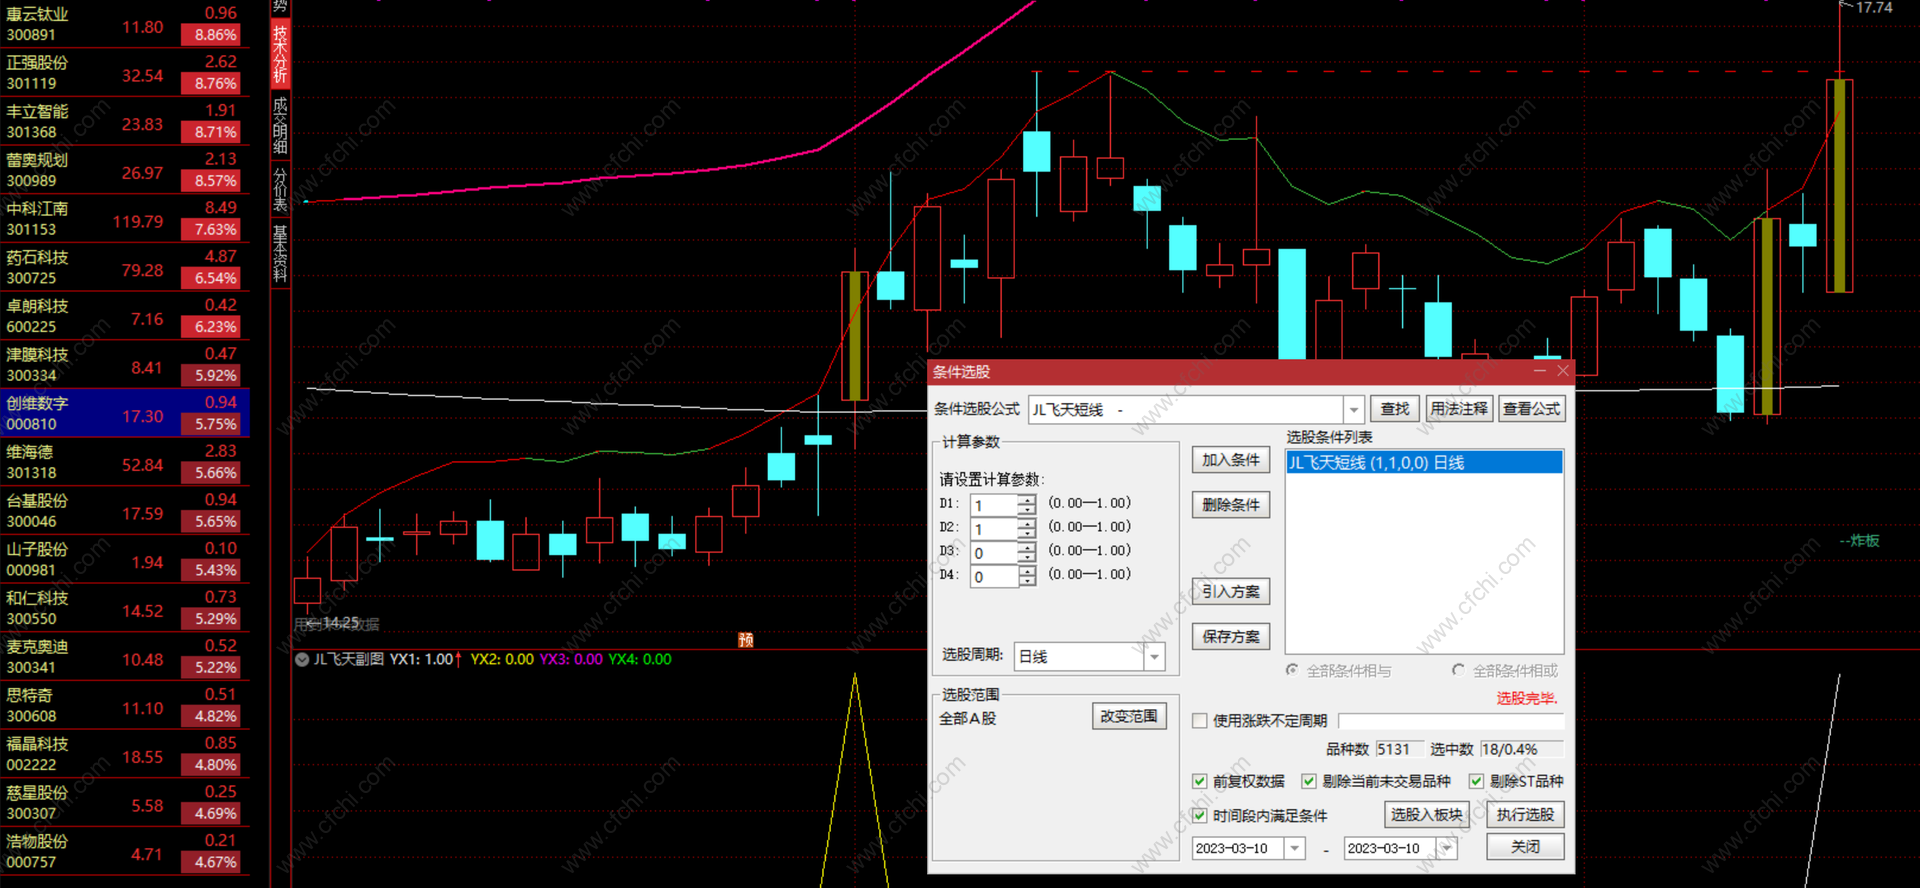Select JL飞天短线 entry in the condition list

point(1423,463)
